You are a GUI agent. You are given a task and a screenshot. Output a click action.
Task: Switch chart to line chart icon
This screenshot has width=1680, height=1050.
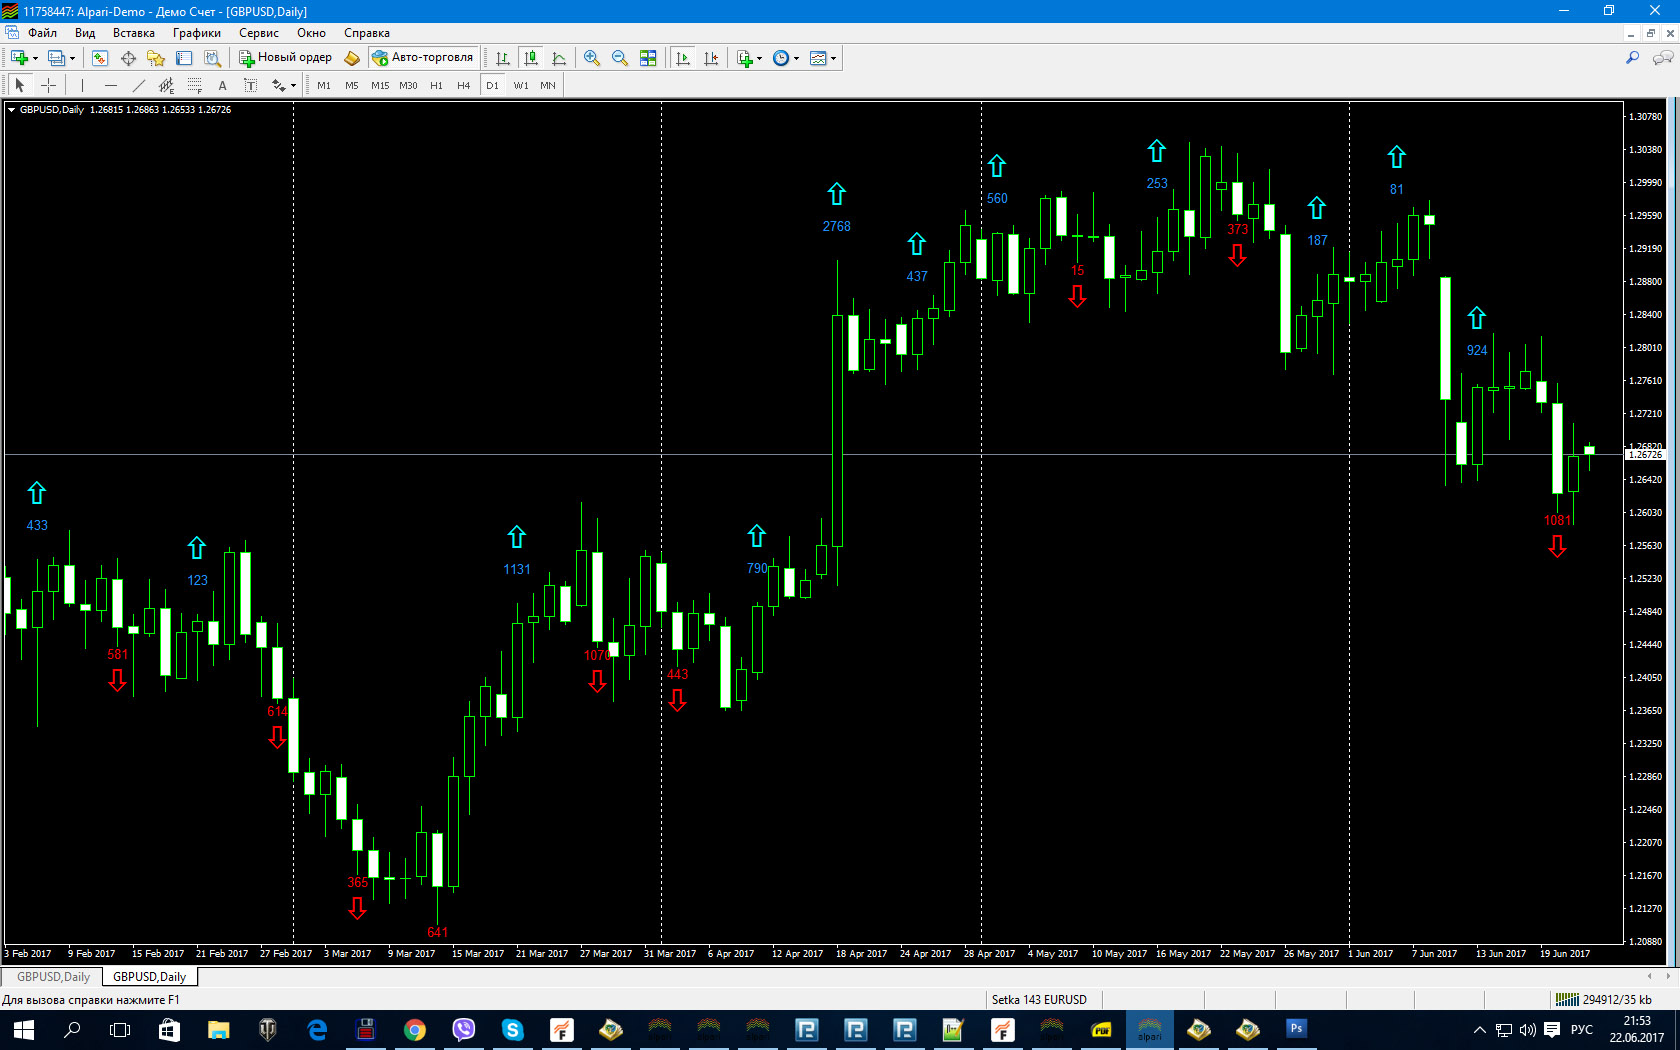tap(559, 58)
